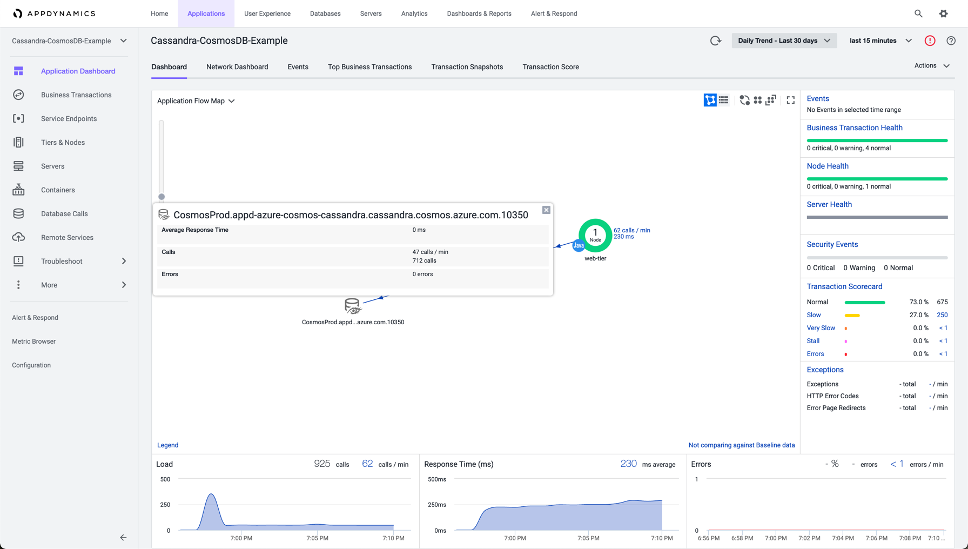This screenshot has width=968, height=549.
Task: Open the Application Dashboard sidebar icon
Action: (x=19, y=71)
